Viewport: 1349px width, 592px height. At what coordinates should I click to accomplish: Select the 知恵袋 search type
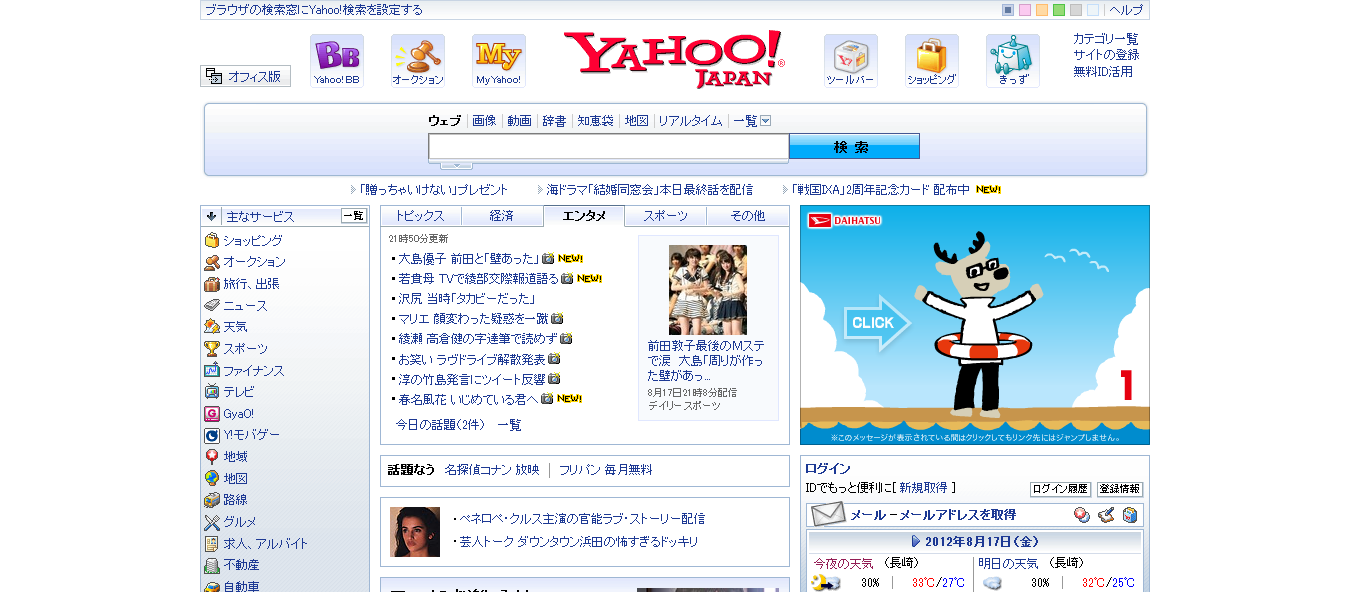tap(595, 121)
